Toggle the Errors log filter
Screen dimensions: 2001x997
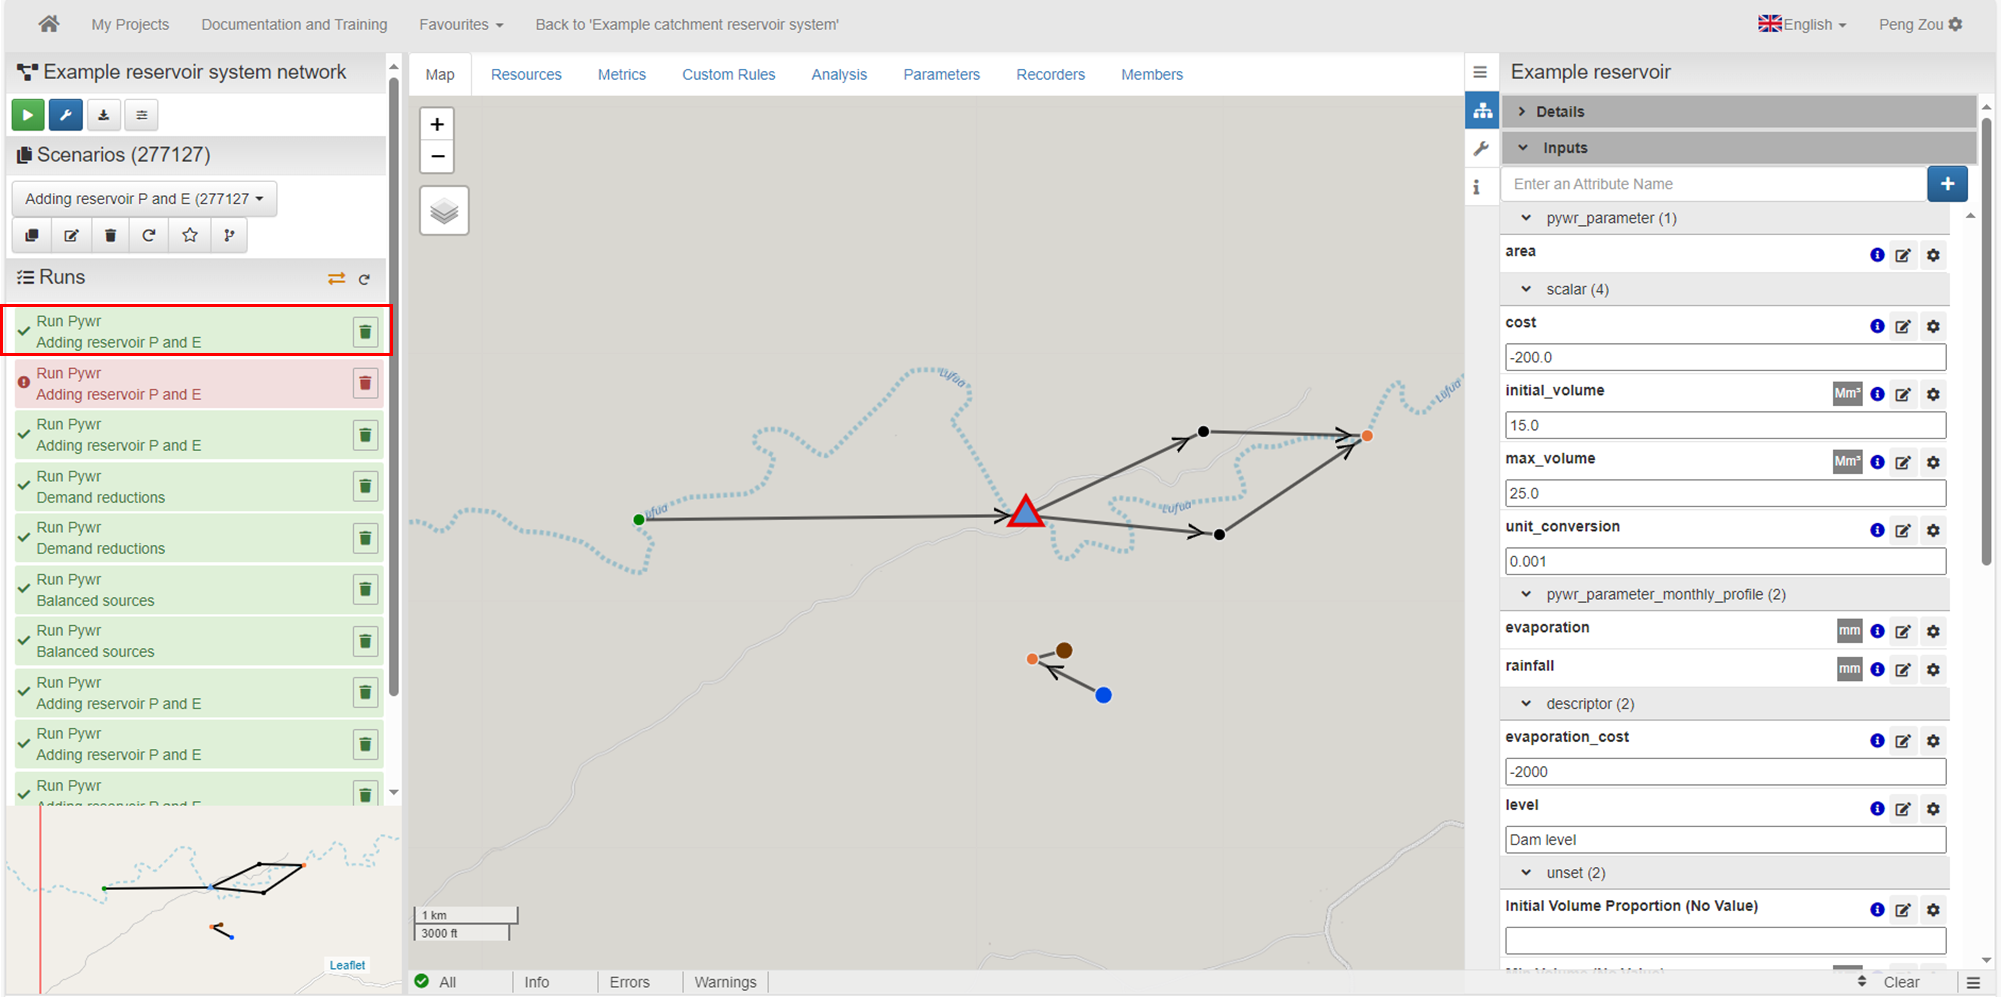point(629,982)
